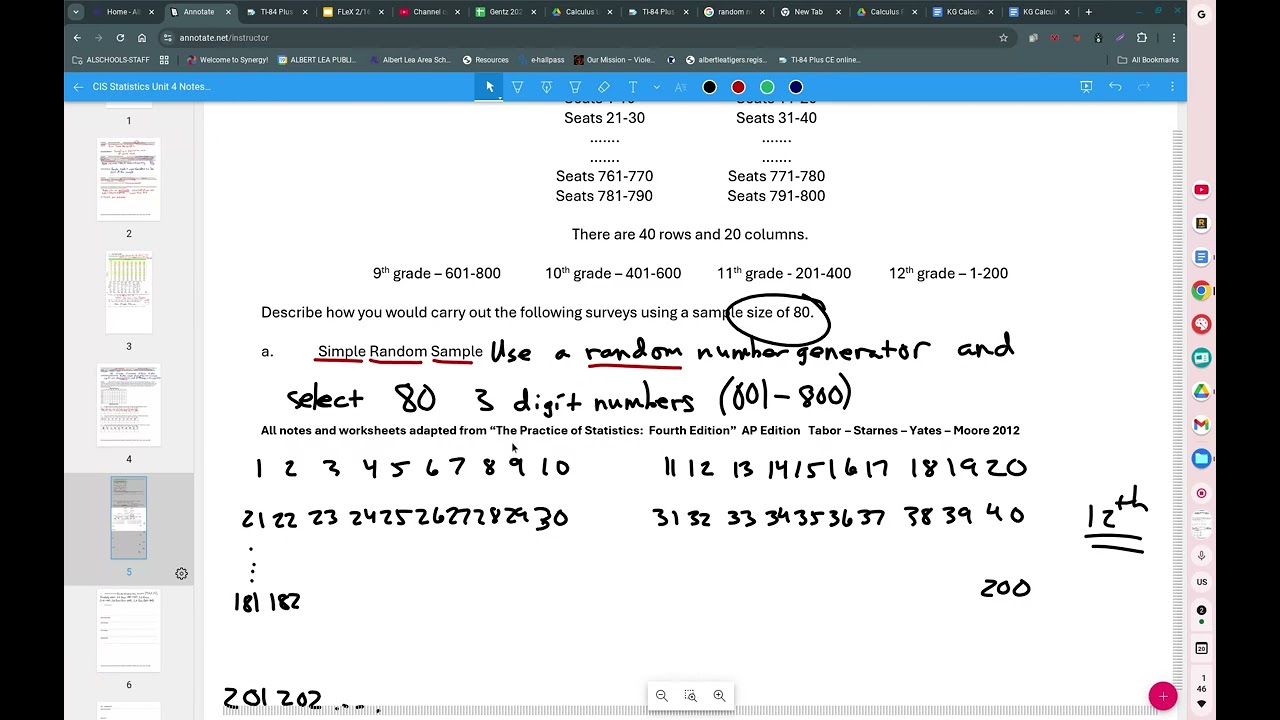Select the text tool
The image size is (1280, 720).
633,87
